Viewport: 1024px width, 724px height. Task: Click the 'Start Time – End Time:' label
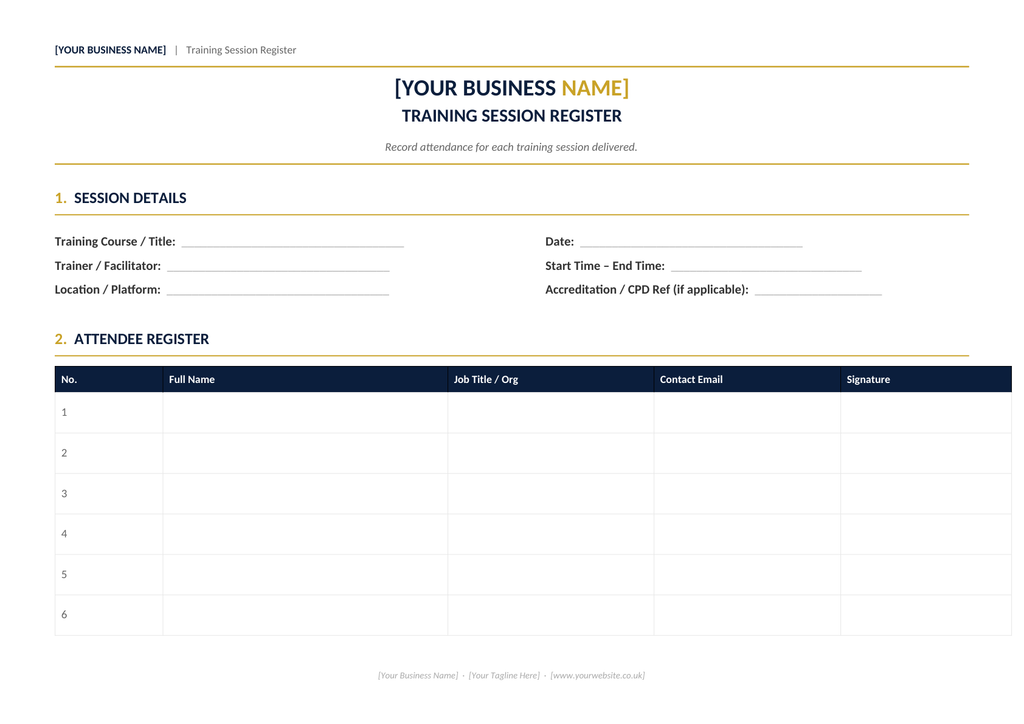coord(605,266)
